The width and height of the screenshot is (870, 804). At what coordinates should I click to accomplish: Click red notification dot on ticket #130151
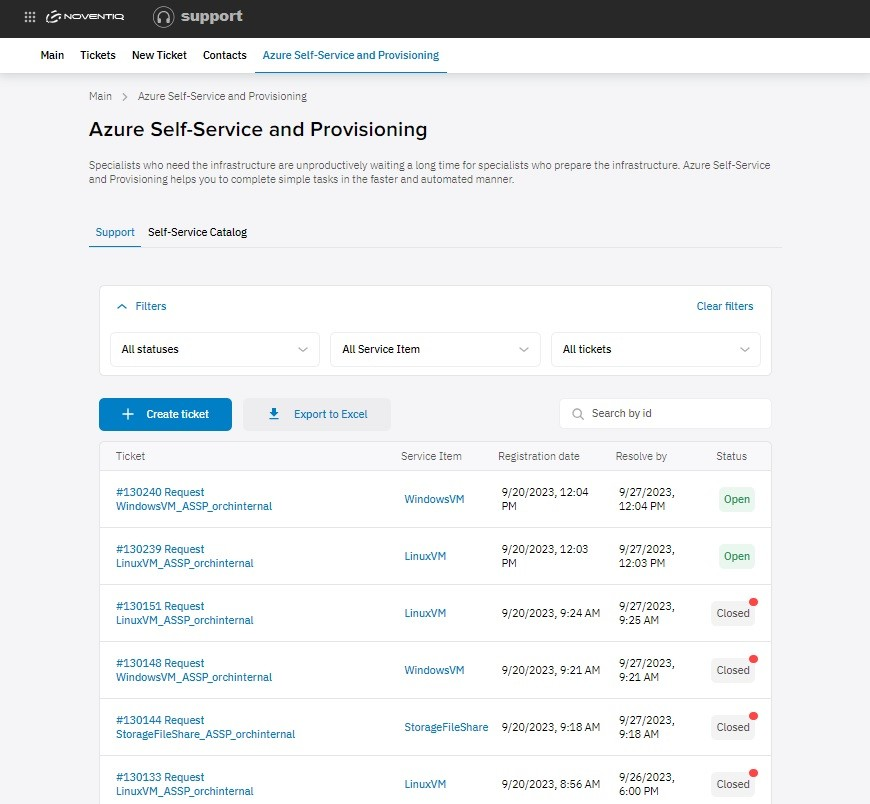click(x=753, y=602)
